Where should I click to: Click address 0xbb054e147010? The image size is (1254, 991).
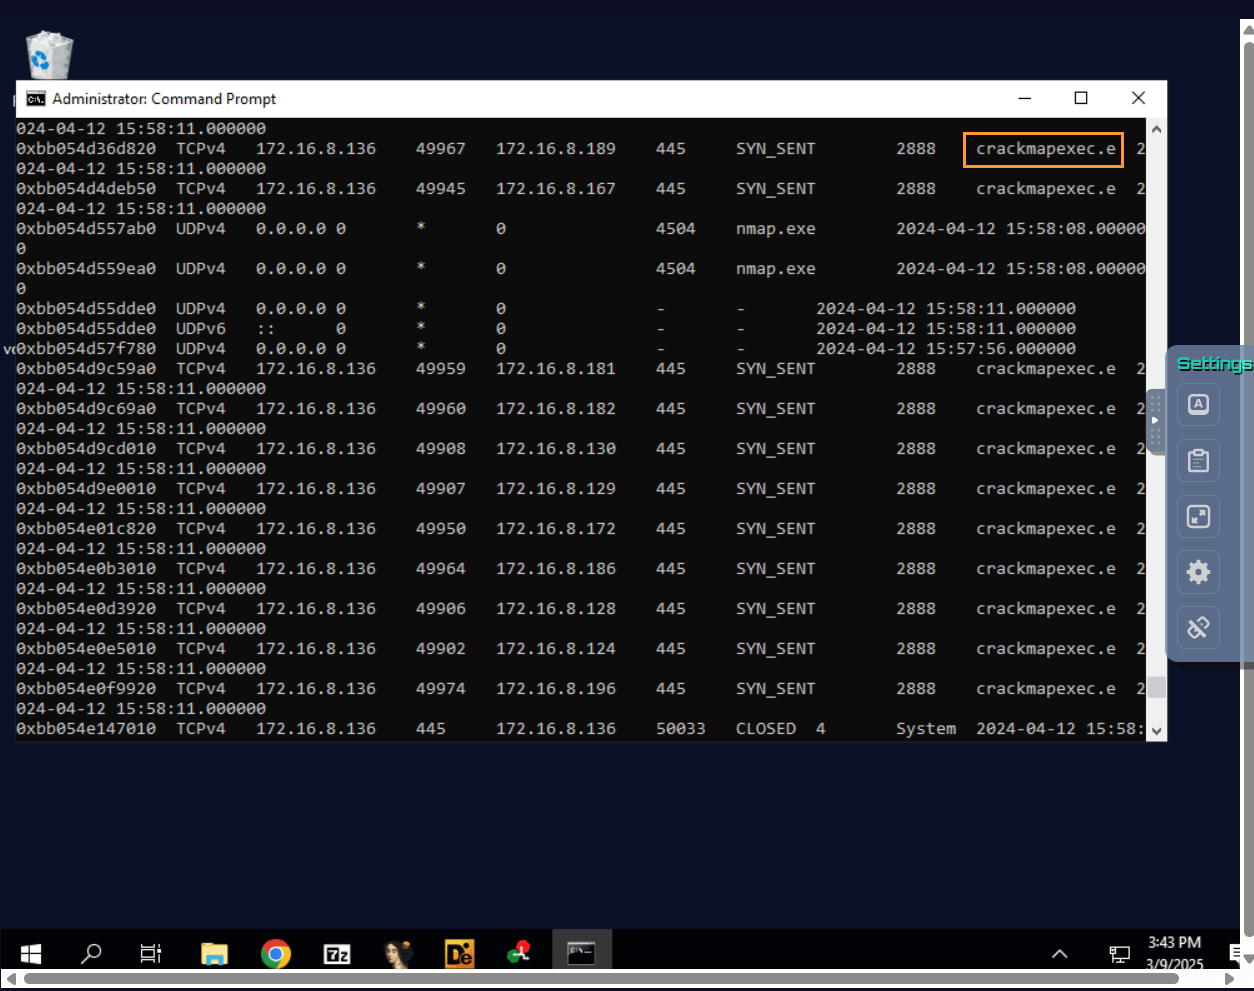[86, 729]
